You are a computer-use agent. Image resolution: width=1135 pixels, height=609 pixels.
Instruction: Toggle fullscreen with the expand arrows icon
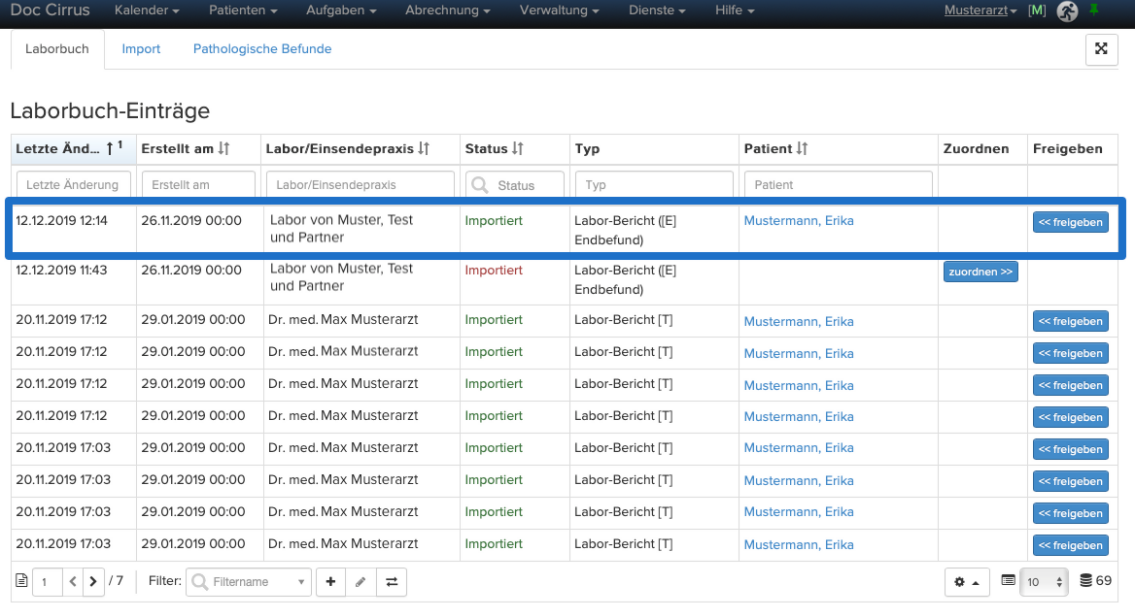tap(1101, 49)
